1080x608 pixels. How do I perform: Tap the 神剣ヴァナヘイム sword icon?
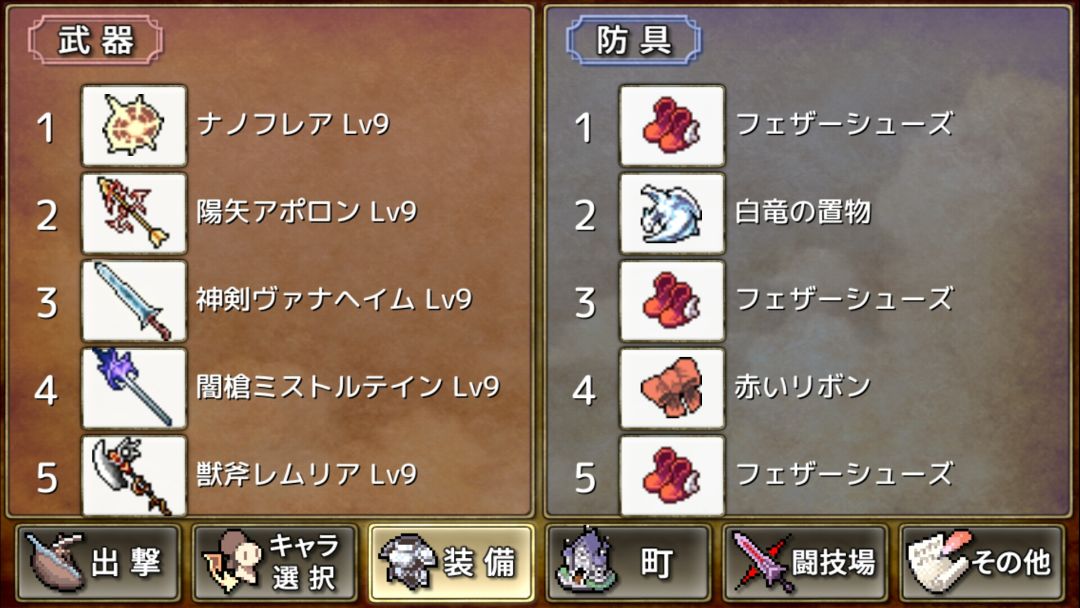(134, 300)
